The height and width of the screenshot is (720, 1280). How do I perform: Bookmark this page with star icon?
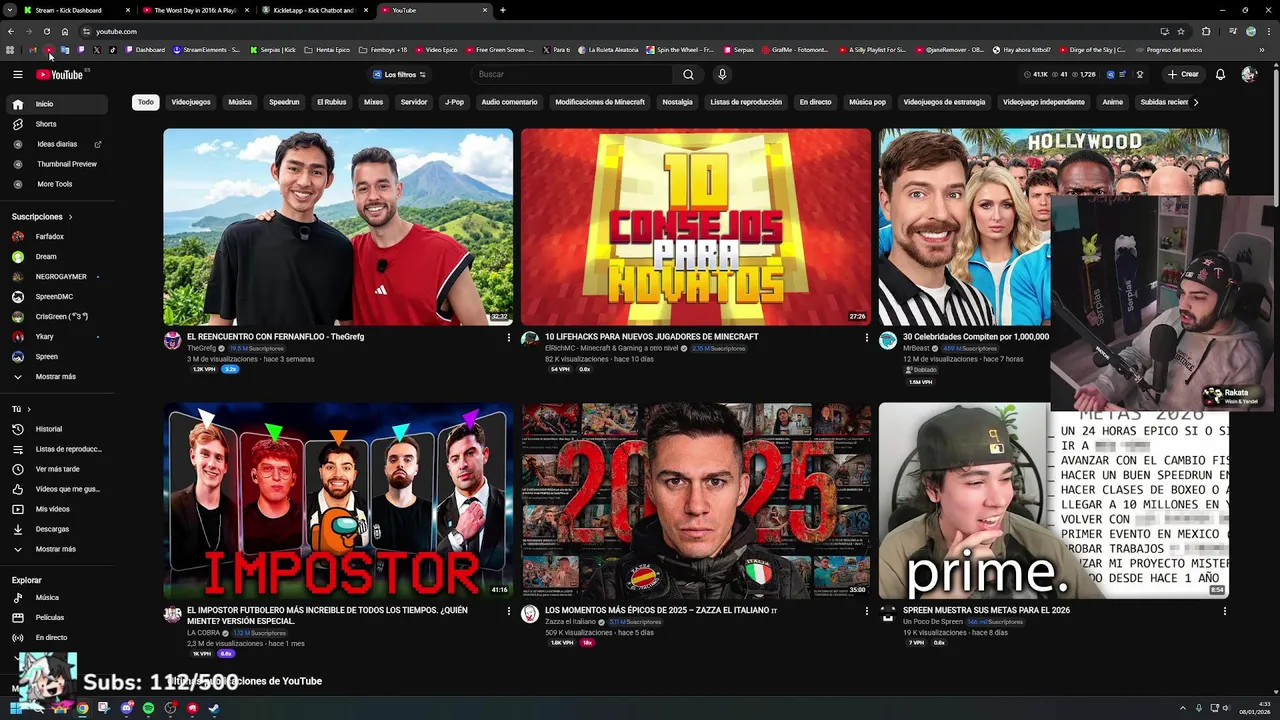1180,31
